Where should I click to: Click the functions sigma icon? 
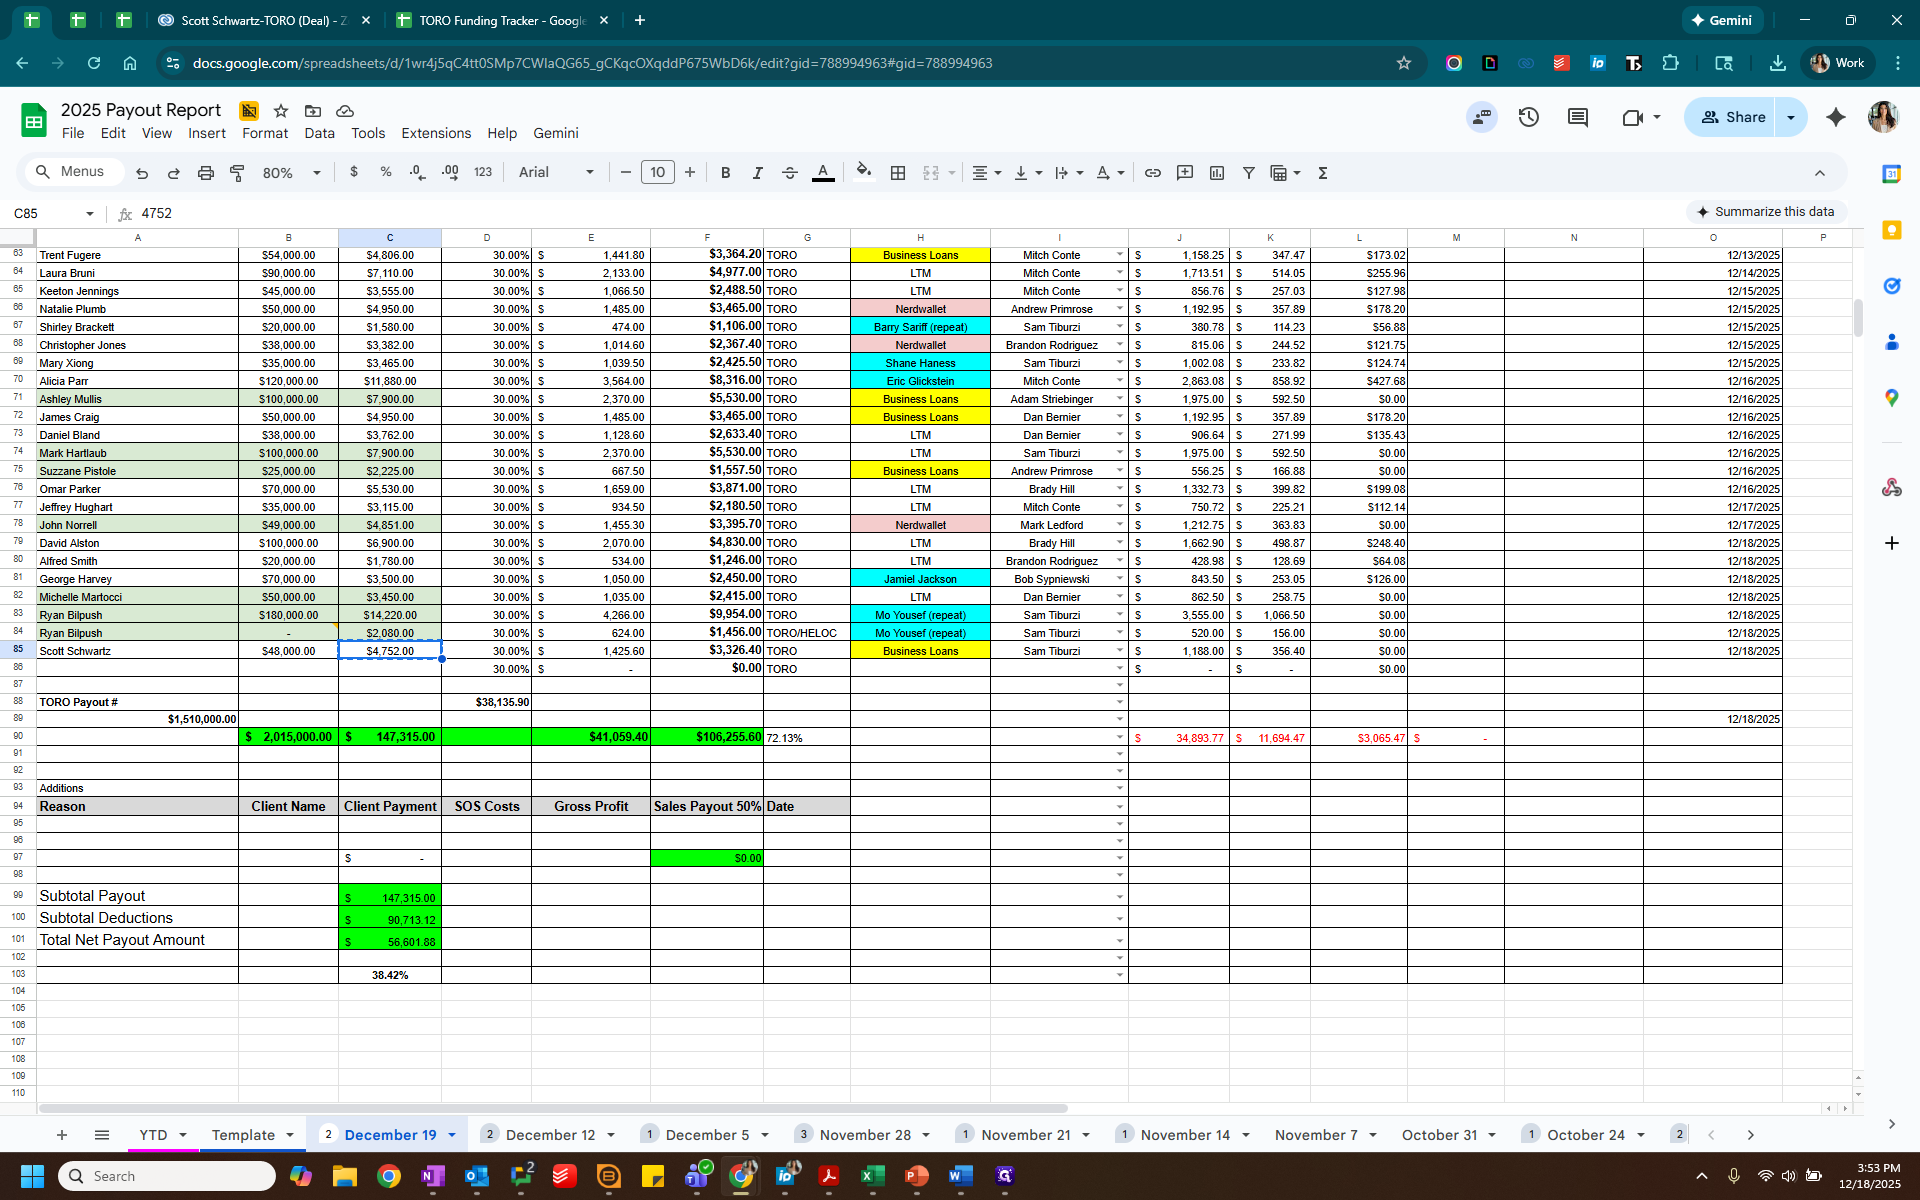1322,173
